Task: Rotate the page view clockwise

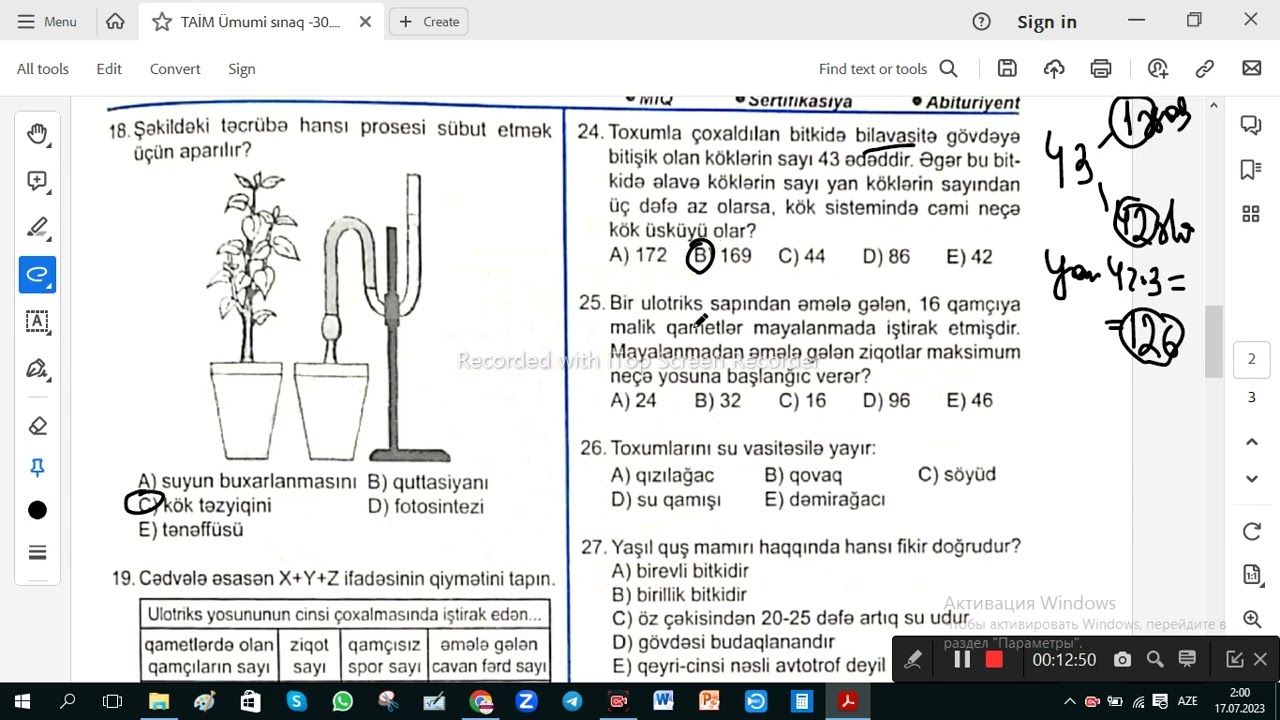Action: click(x=1251, y=532)
